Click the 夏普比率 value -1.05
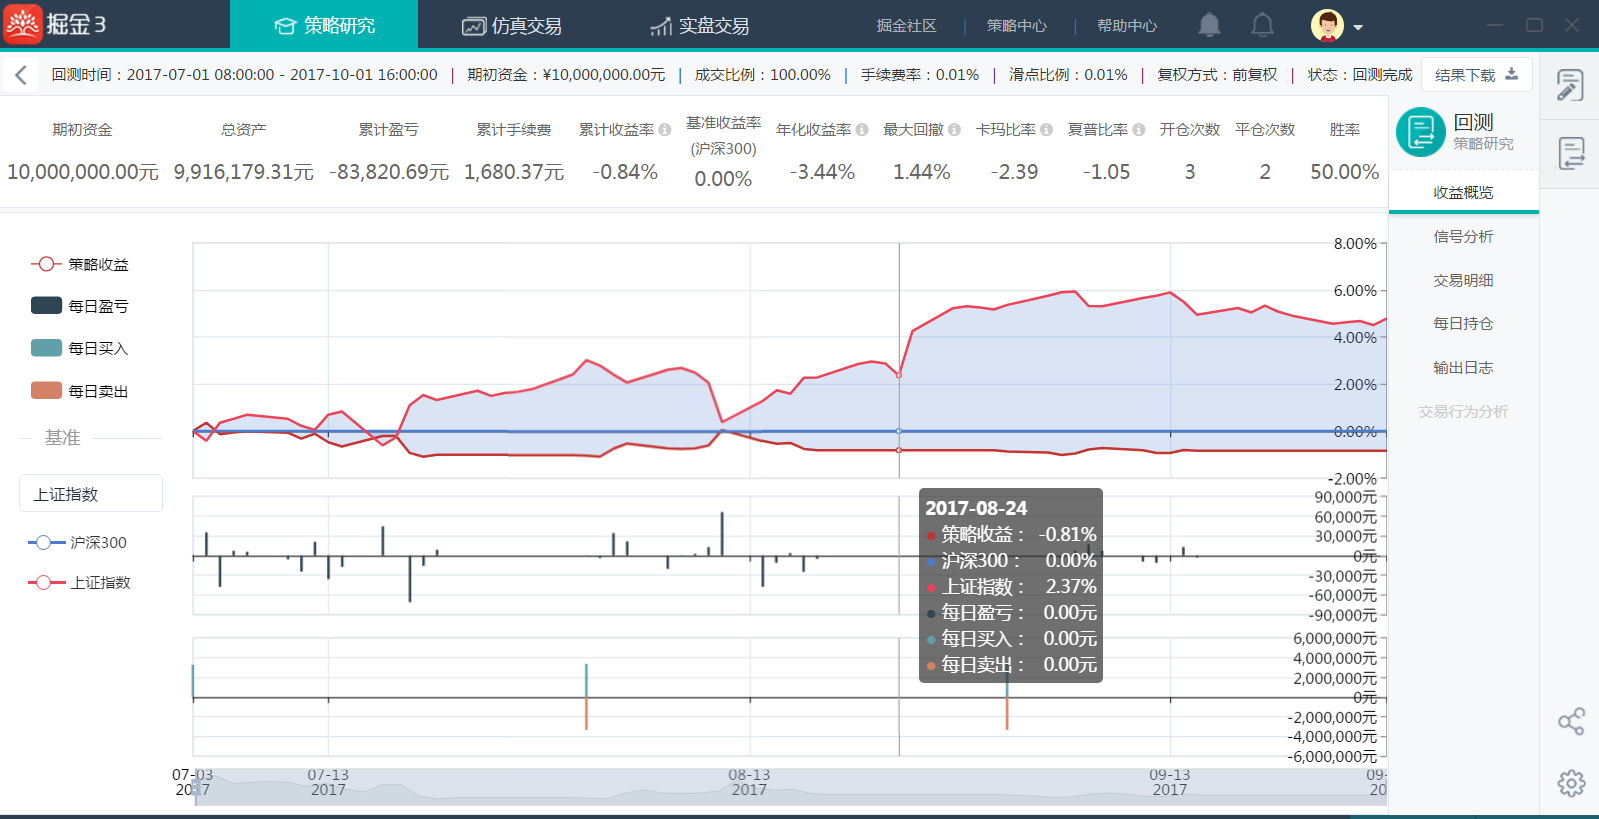Image resolution: width=1599 pixels, height=819 pixels. 1106,172
